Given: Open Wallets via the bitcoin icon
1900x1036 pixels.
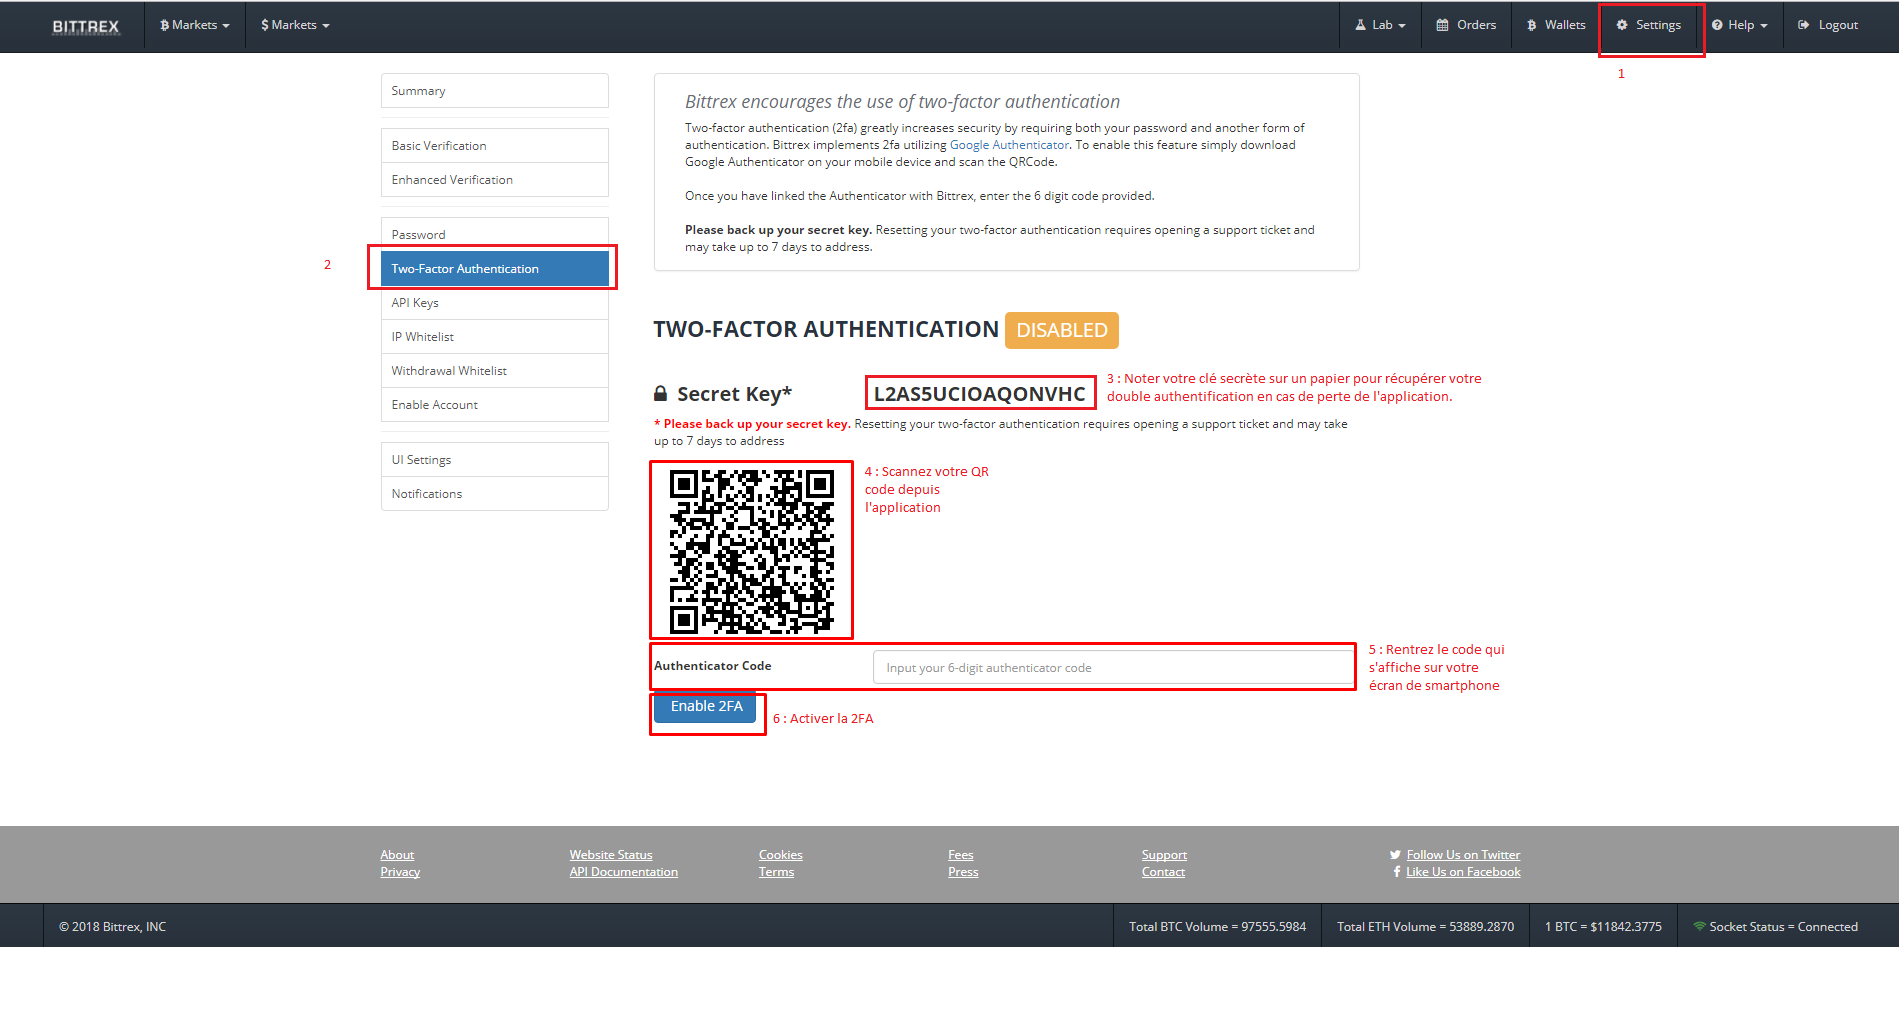Looking at the screenshot, I should (1531, 25).
